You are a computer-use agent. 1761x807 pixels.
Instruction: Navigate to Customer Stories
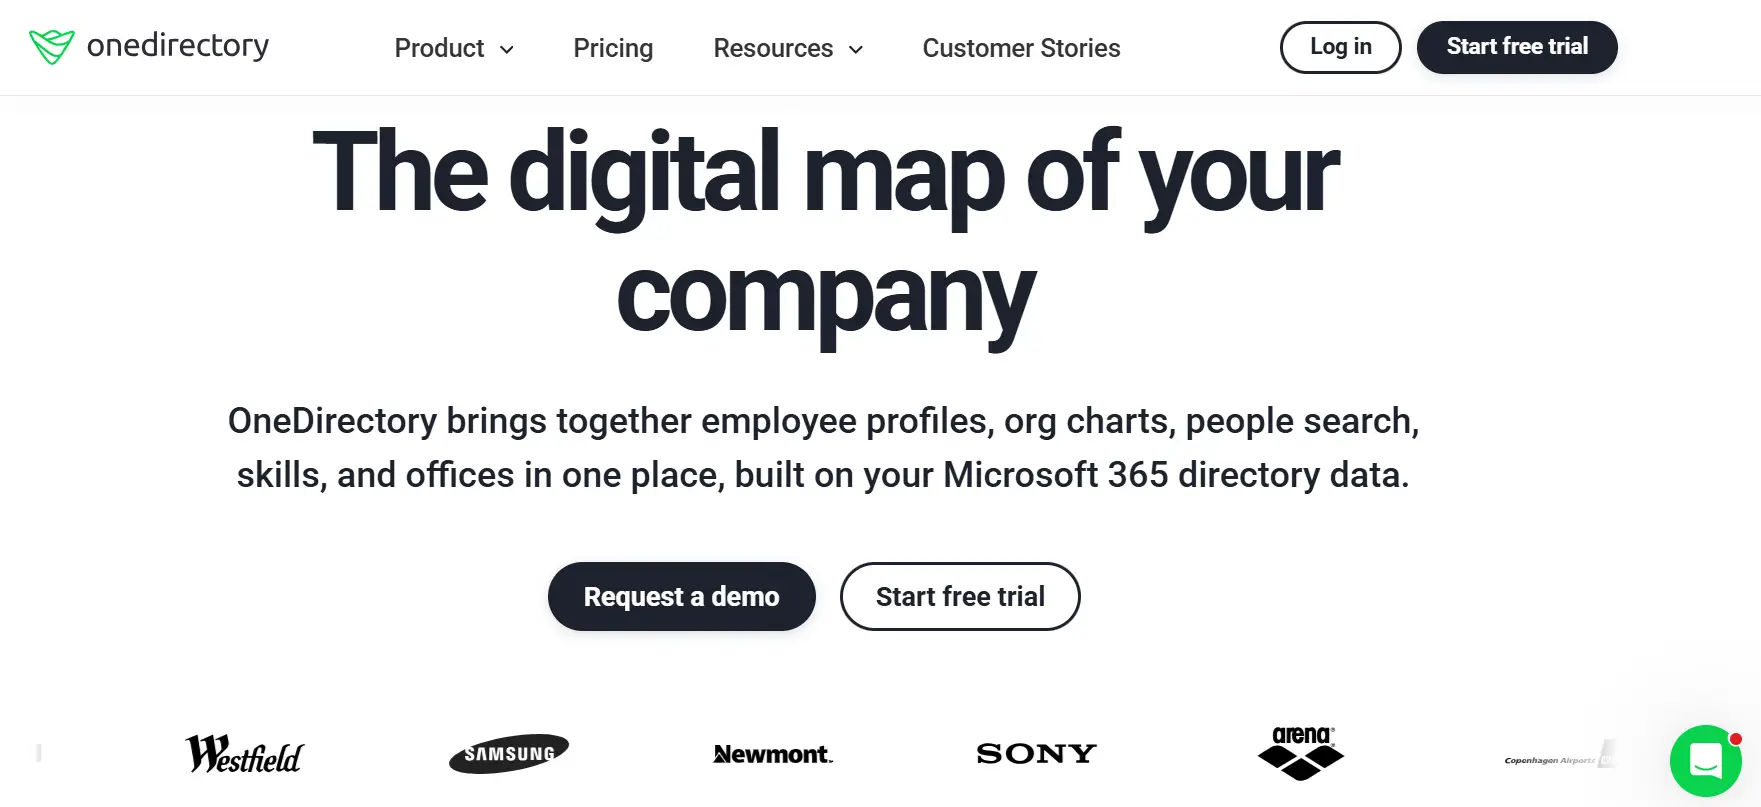tap(1021, 48)
